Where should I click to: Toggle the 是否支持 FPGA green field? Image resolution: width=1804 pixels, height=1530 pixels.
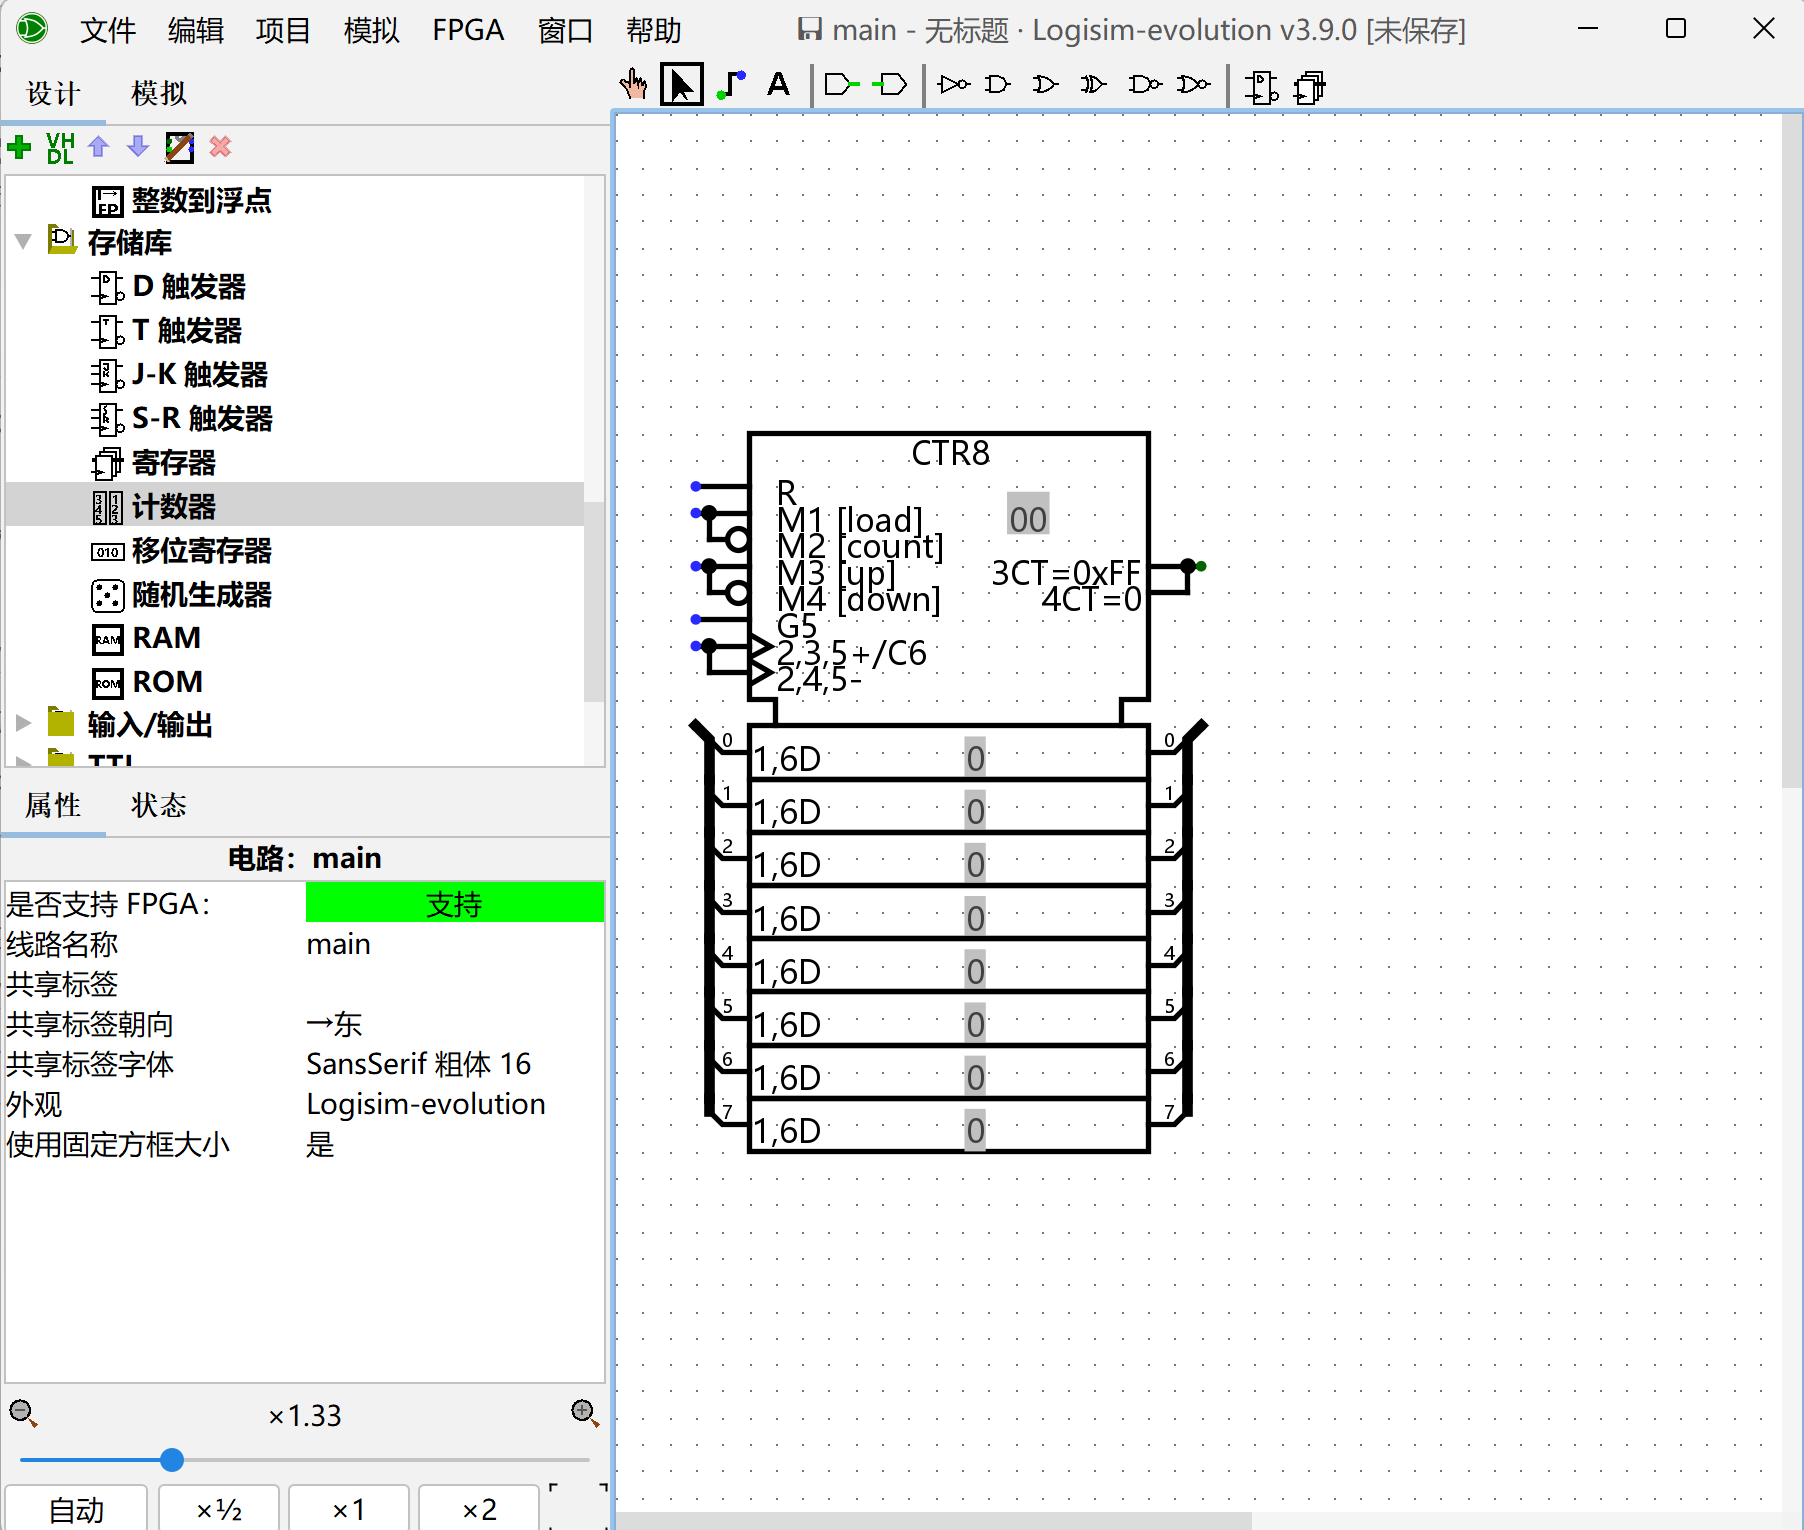tap(454, 903)
